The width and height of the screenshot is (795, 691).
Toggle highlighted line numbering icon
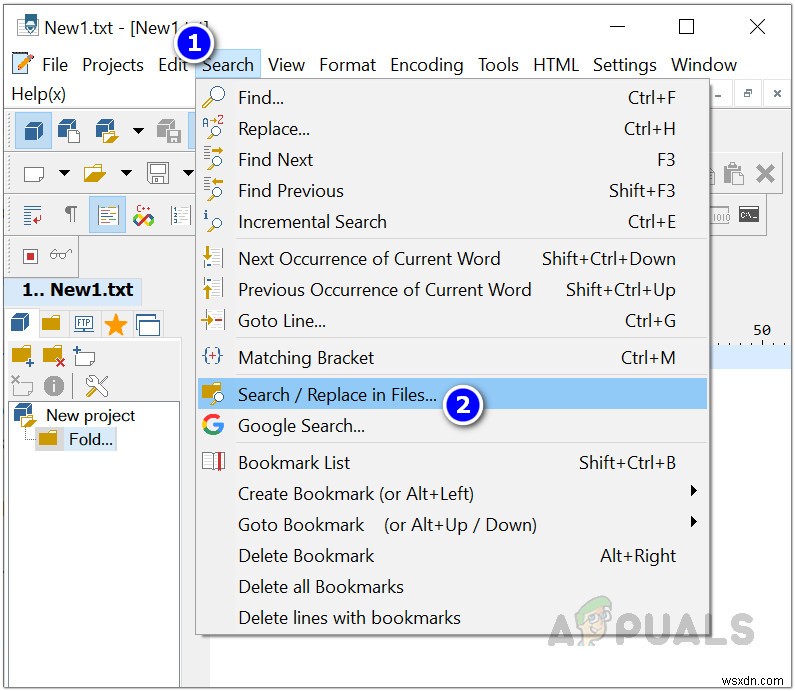(107, 215)
